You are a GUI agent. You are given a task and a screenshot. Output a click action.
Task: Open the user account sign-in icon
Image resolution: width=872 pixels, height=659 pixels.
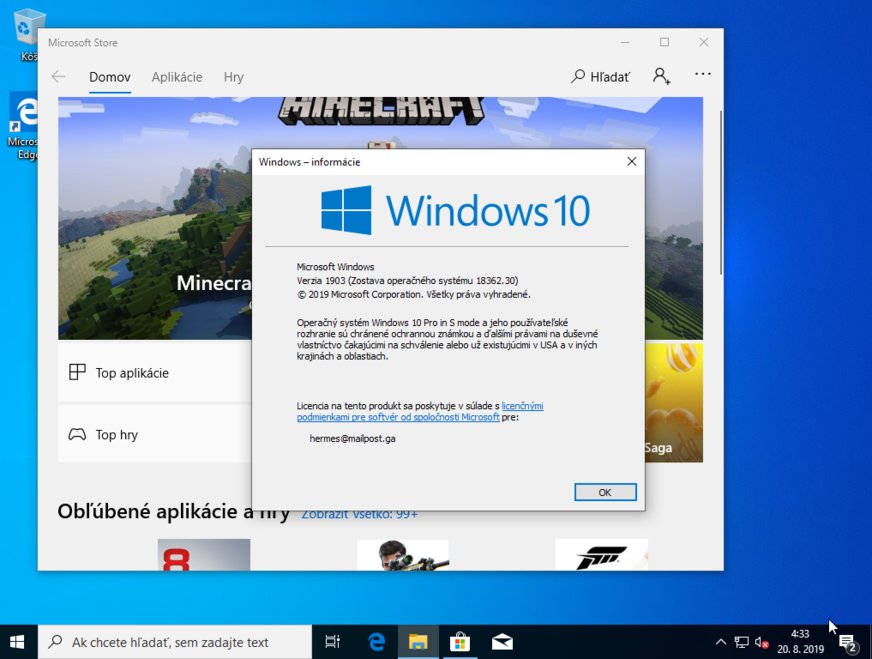point(661,76)
